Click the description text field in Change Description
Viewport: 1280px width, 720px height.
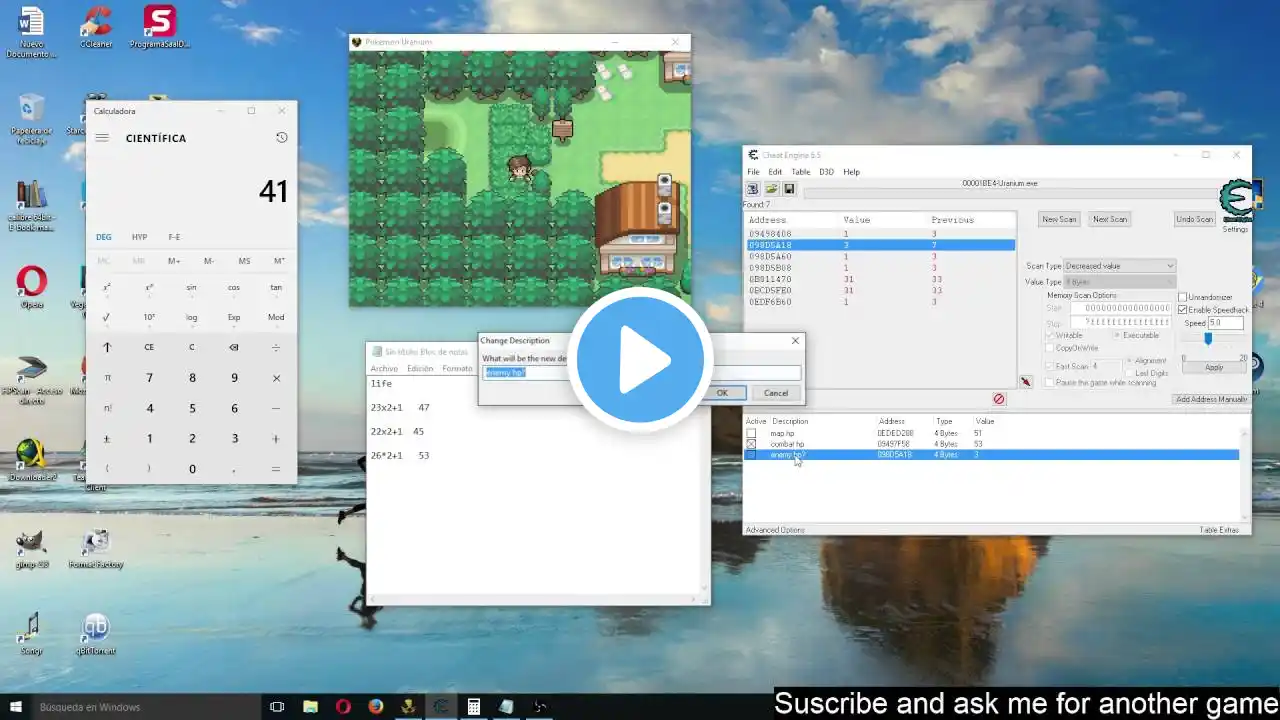(641, 373)
